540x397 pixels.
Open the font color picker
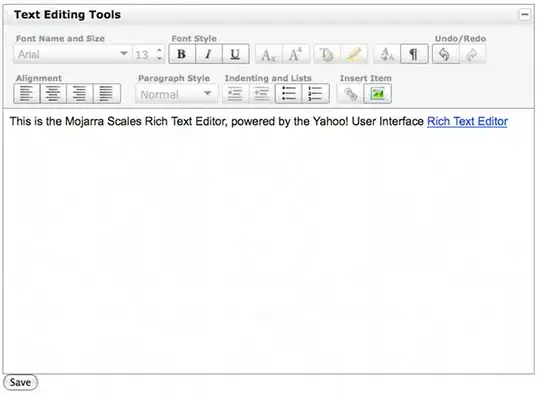(x=327, y=54)
